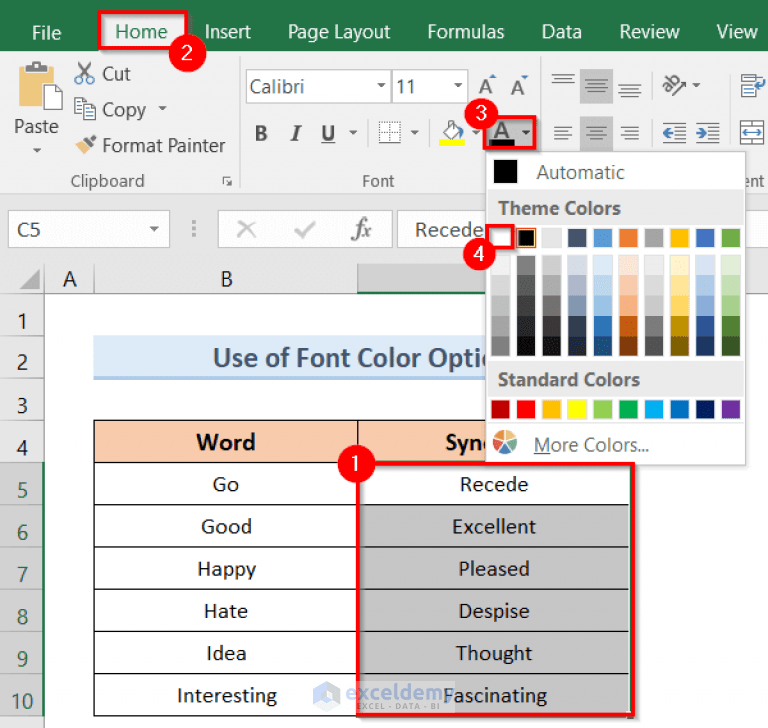Expand the Name Box dropdown

(154, 229)
